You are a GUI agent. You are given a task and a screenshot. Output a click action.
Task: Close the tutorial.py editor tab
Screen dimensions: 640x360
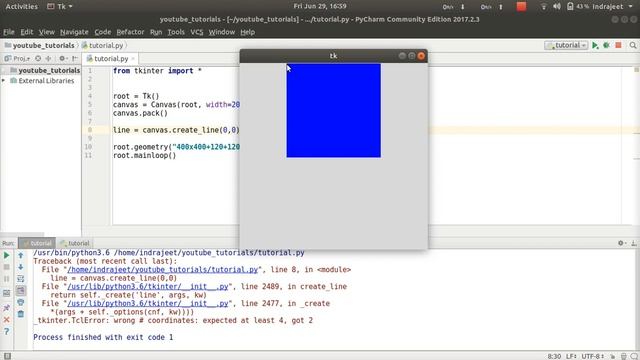(x=133, y=59)
